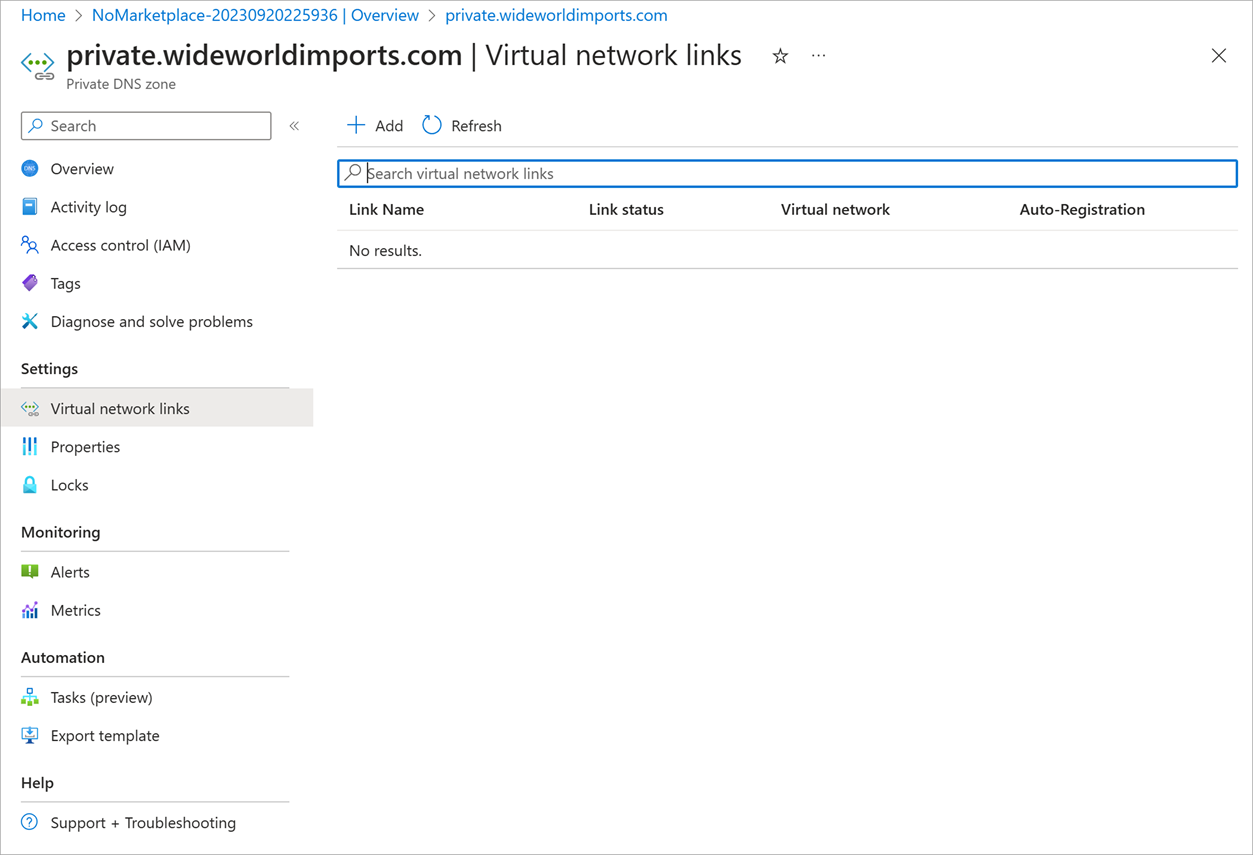The width and height of the screenshot is (1253, 855).
Task: Open the more options ellipsis menu
Action: pos(818,56)
